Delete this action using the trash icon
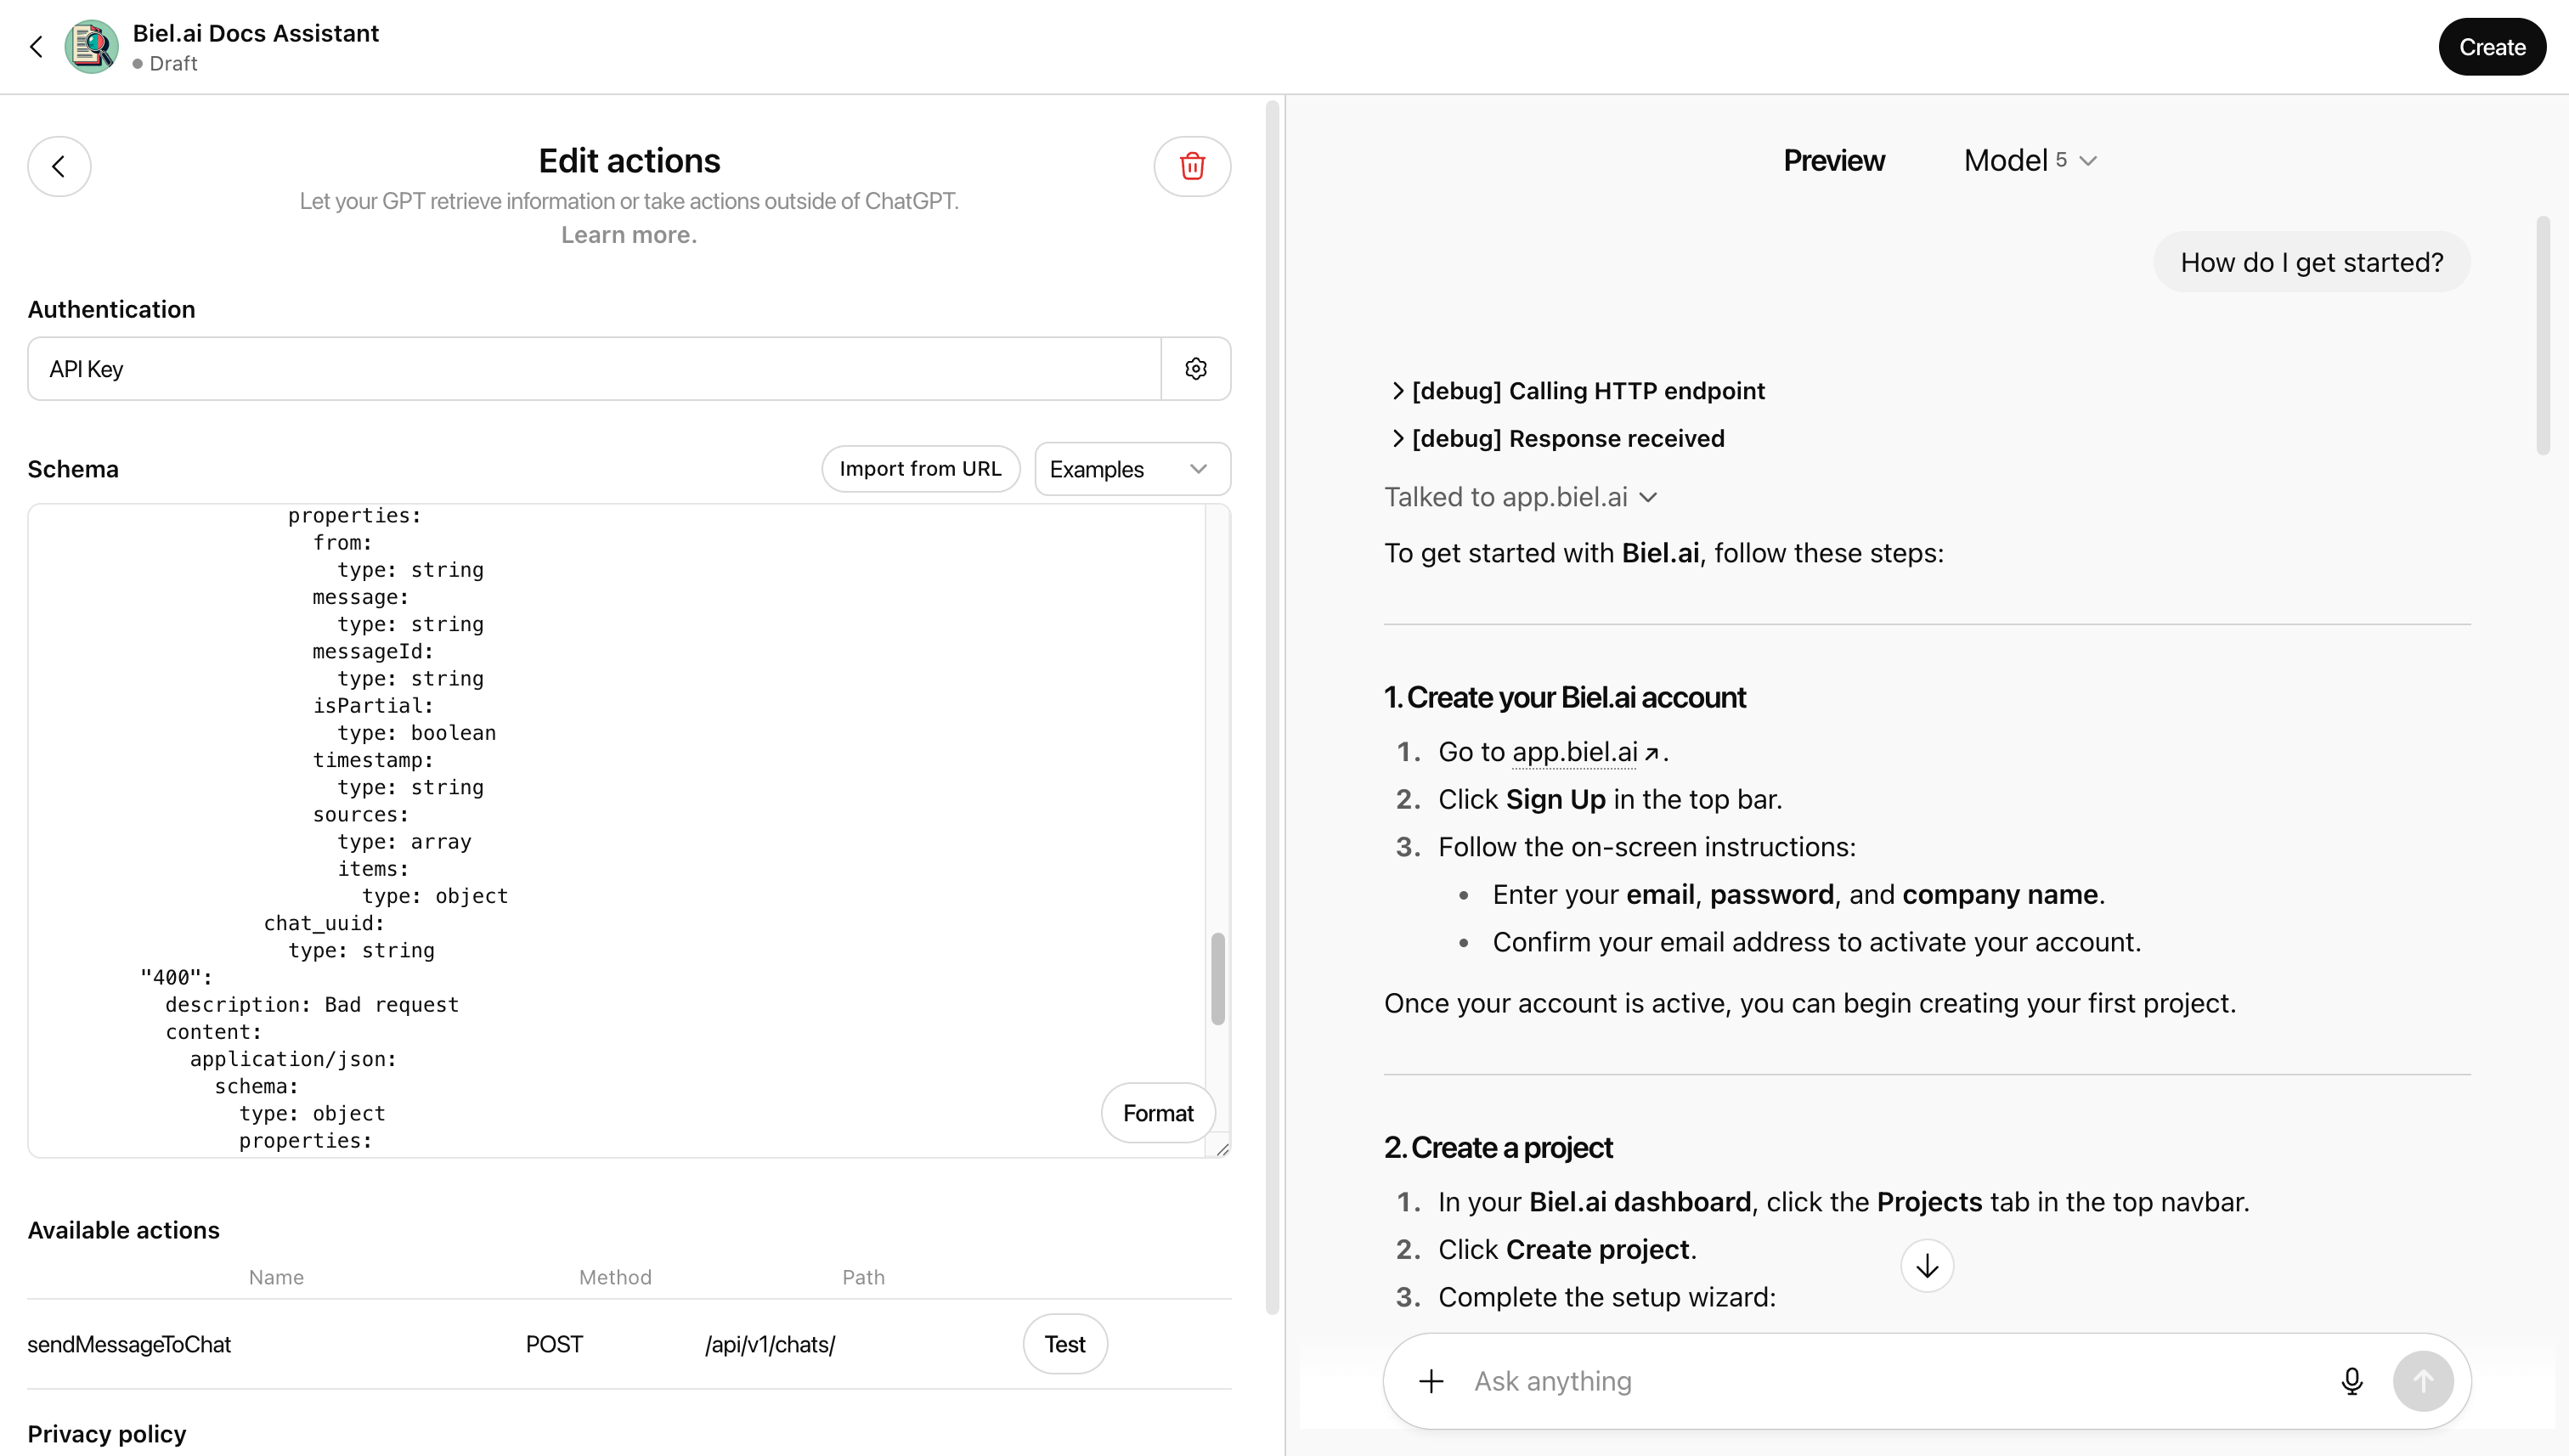This screenshot has width=2569, height=1456. pyautogui.click(x=1191, y=166)
